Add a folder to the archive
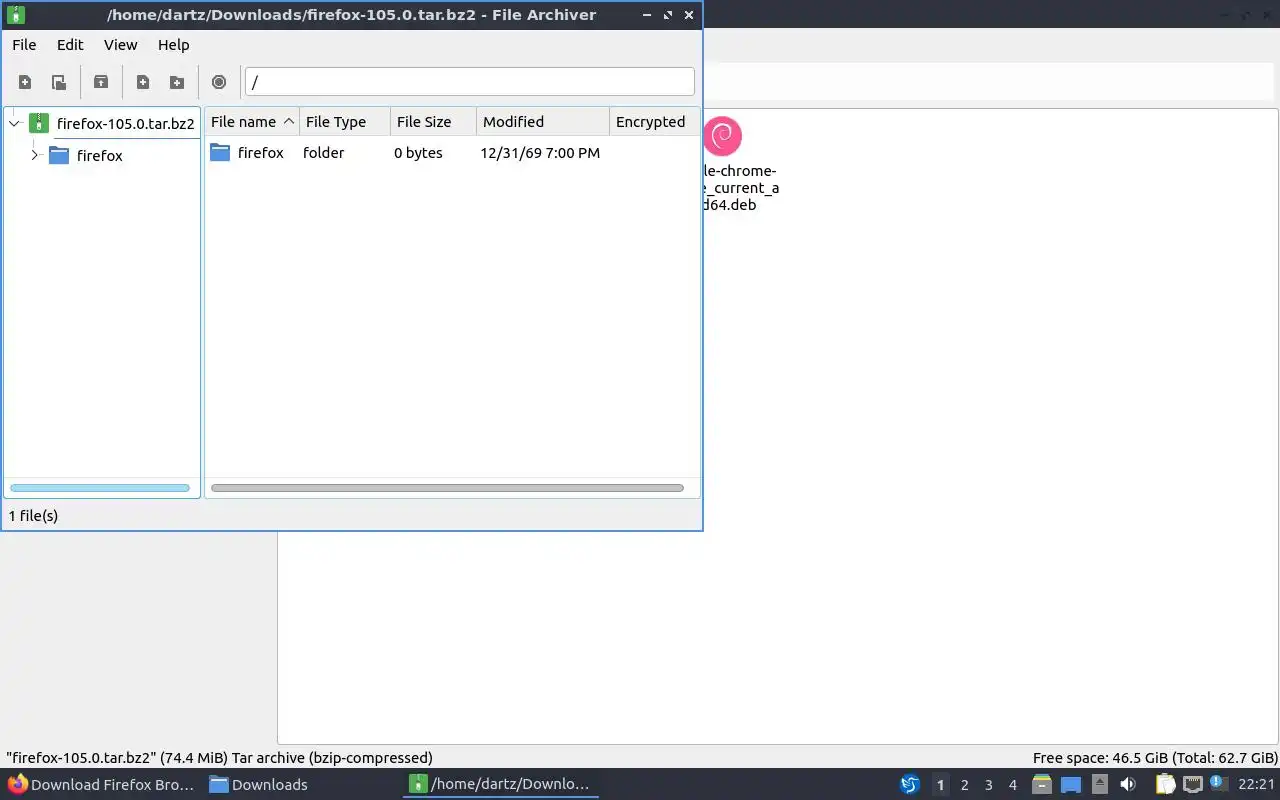Image resolution: width=1280 pixels, height=800 pixels. click(x=177, y=82)
